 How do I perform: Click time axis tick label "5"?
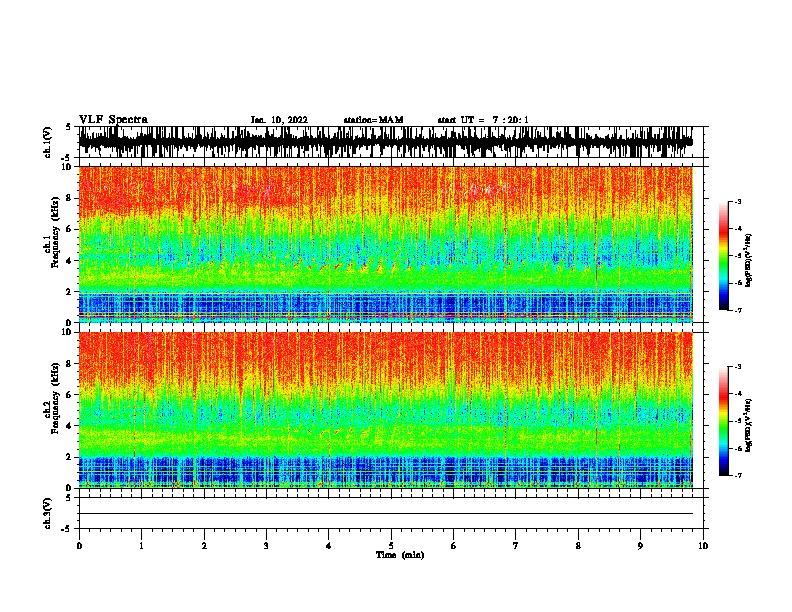click(391, 545)
